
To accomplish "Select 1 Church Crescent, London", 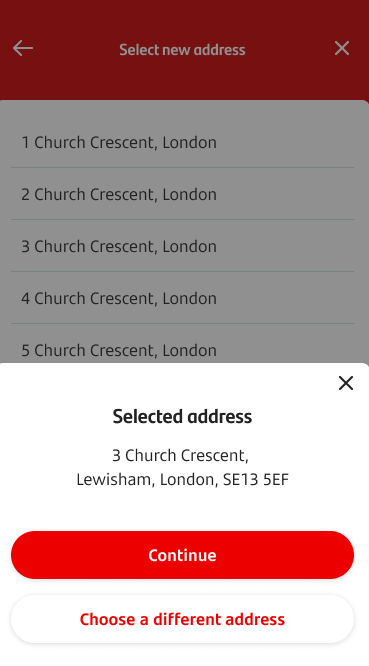I will 182,142.
